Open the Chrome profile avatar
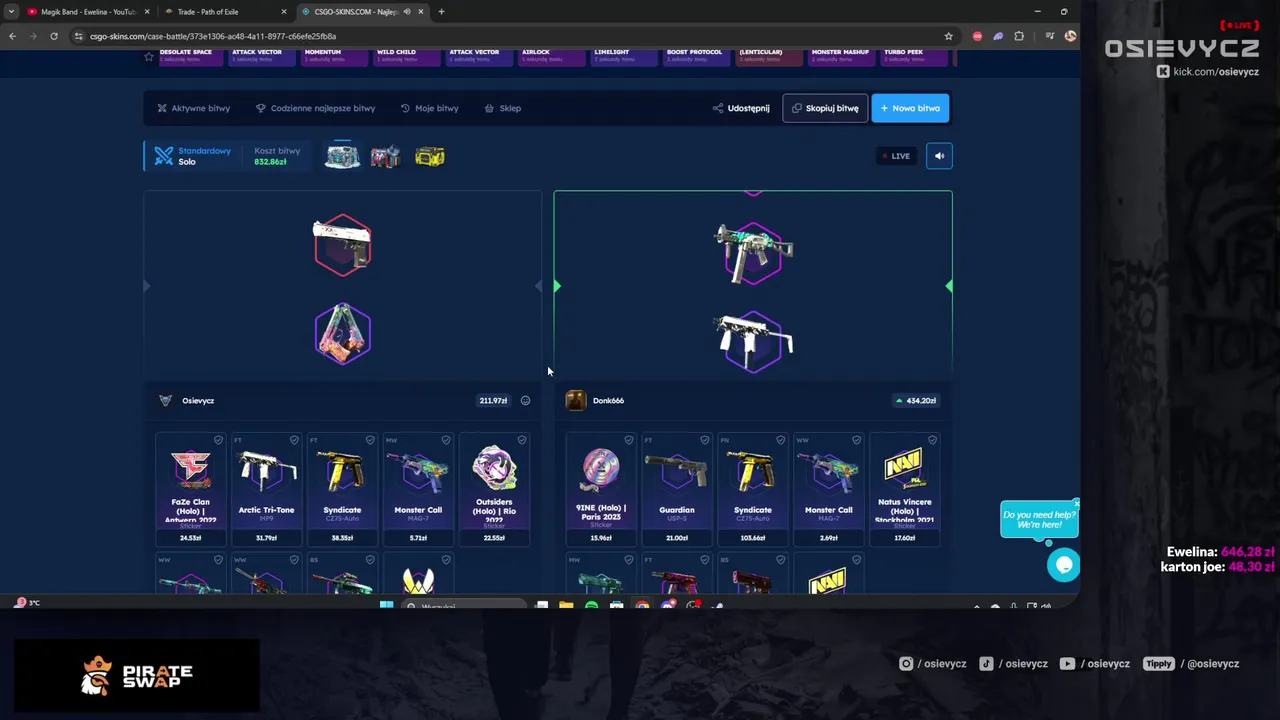Viewport: 1280px width, 720px height. (x=1070, y=36)
